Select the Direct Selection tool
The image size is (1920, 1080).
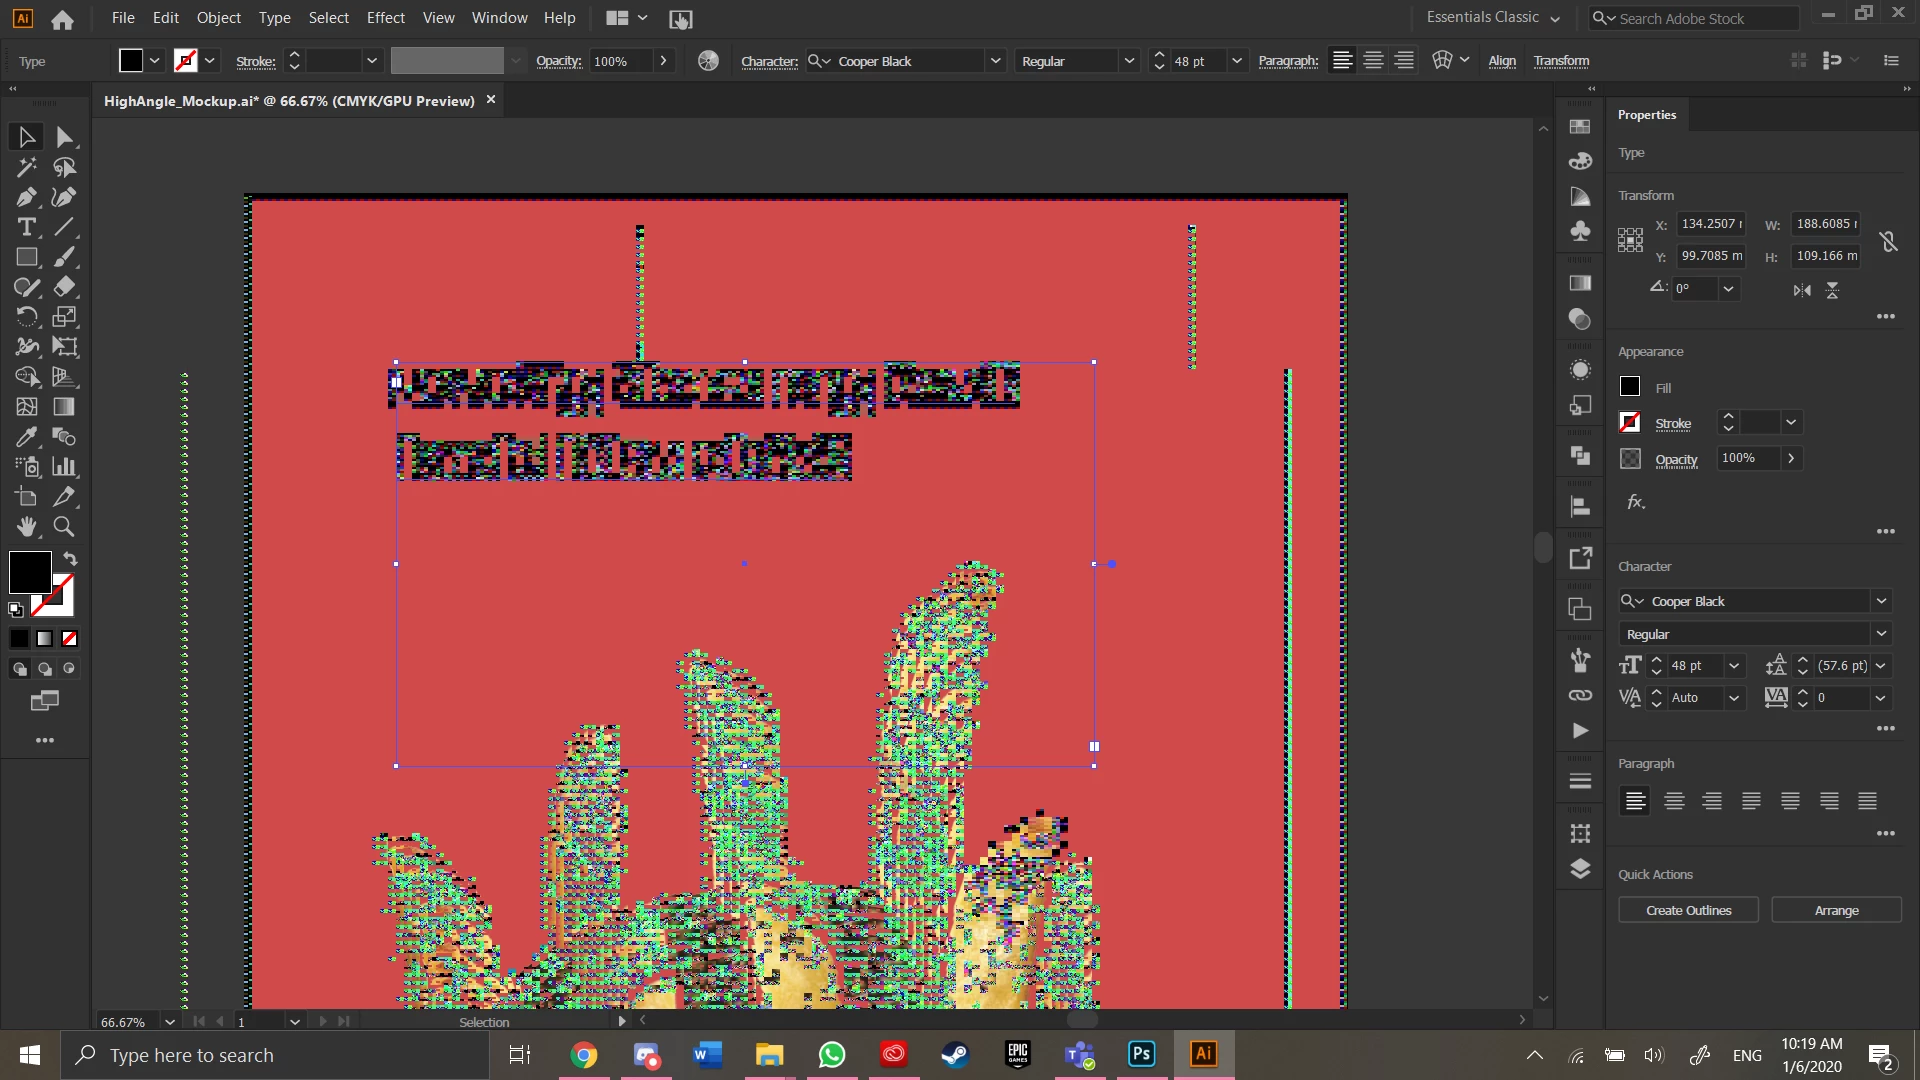64,137
